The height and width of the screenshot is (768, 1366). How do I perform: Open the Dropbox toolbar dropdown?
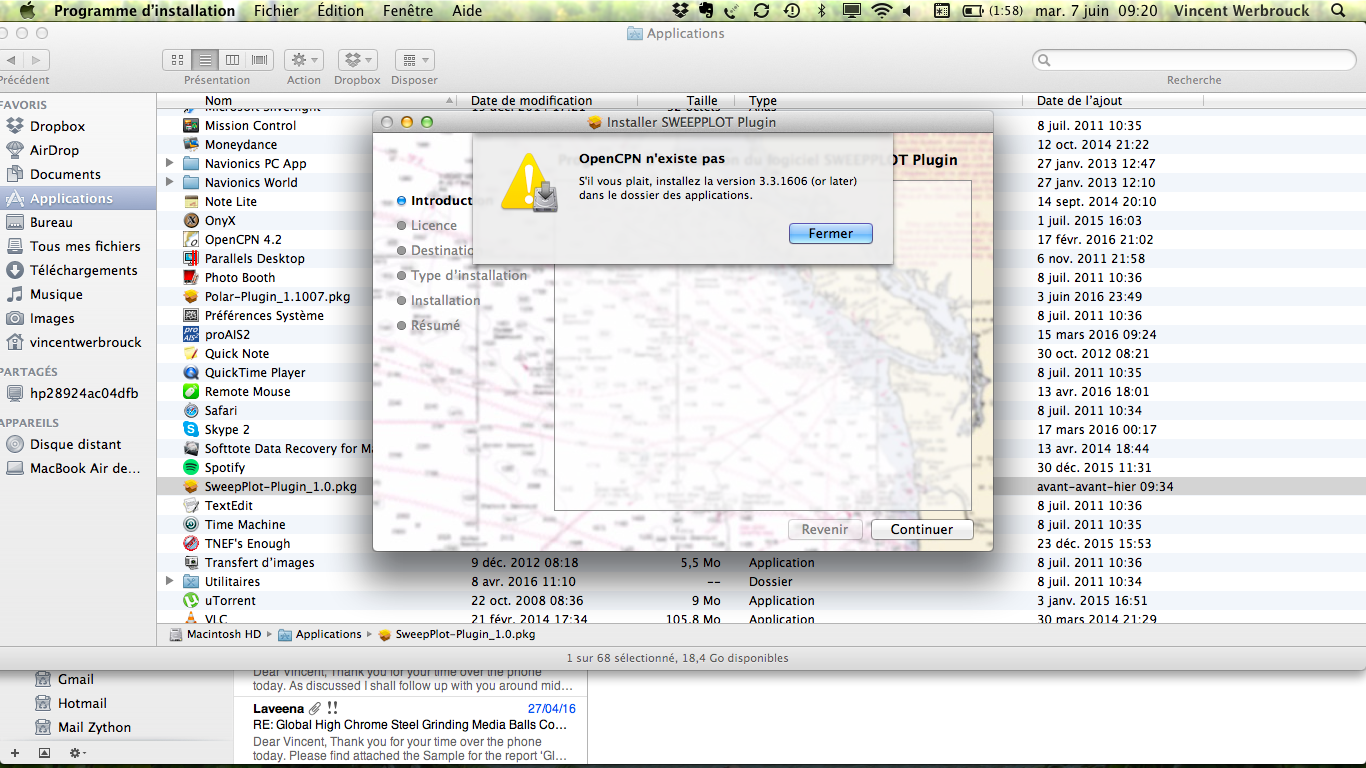tap(357, 60)
